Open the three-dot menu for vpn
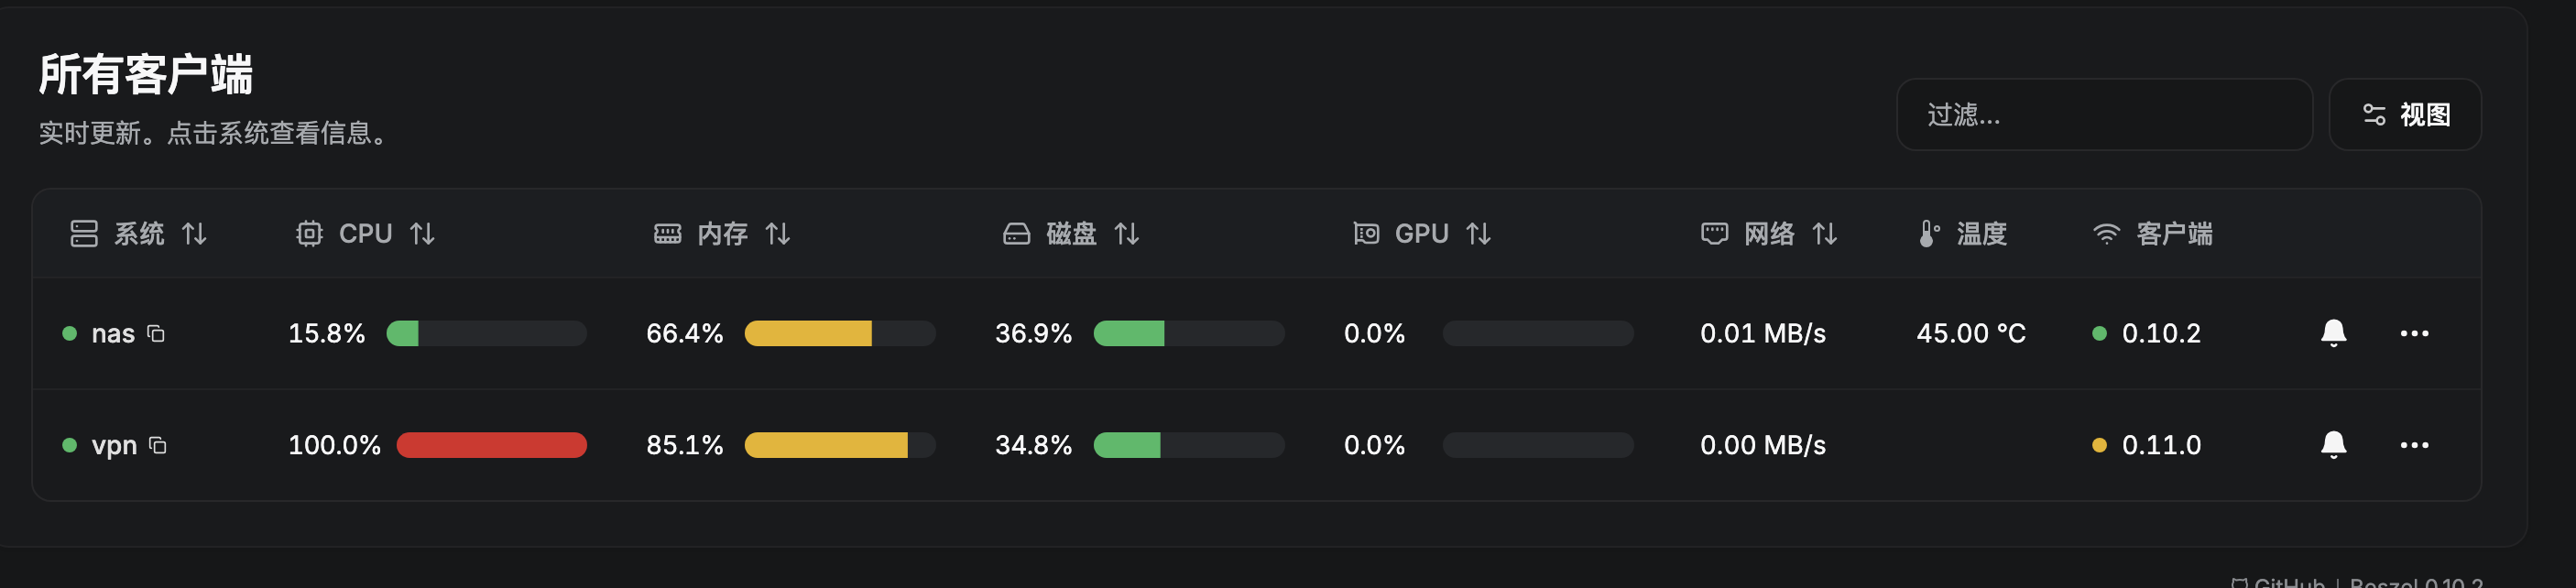The width and height of the screenshot is (2576, 588). click(2414, 445)
